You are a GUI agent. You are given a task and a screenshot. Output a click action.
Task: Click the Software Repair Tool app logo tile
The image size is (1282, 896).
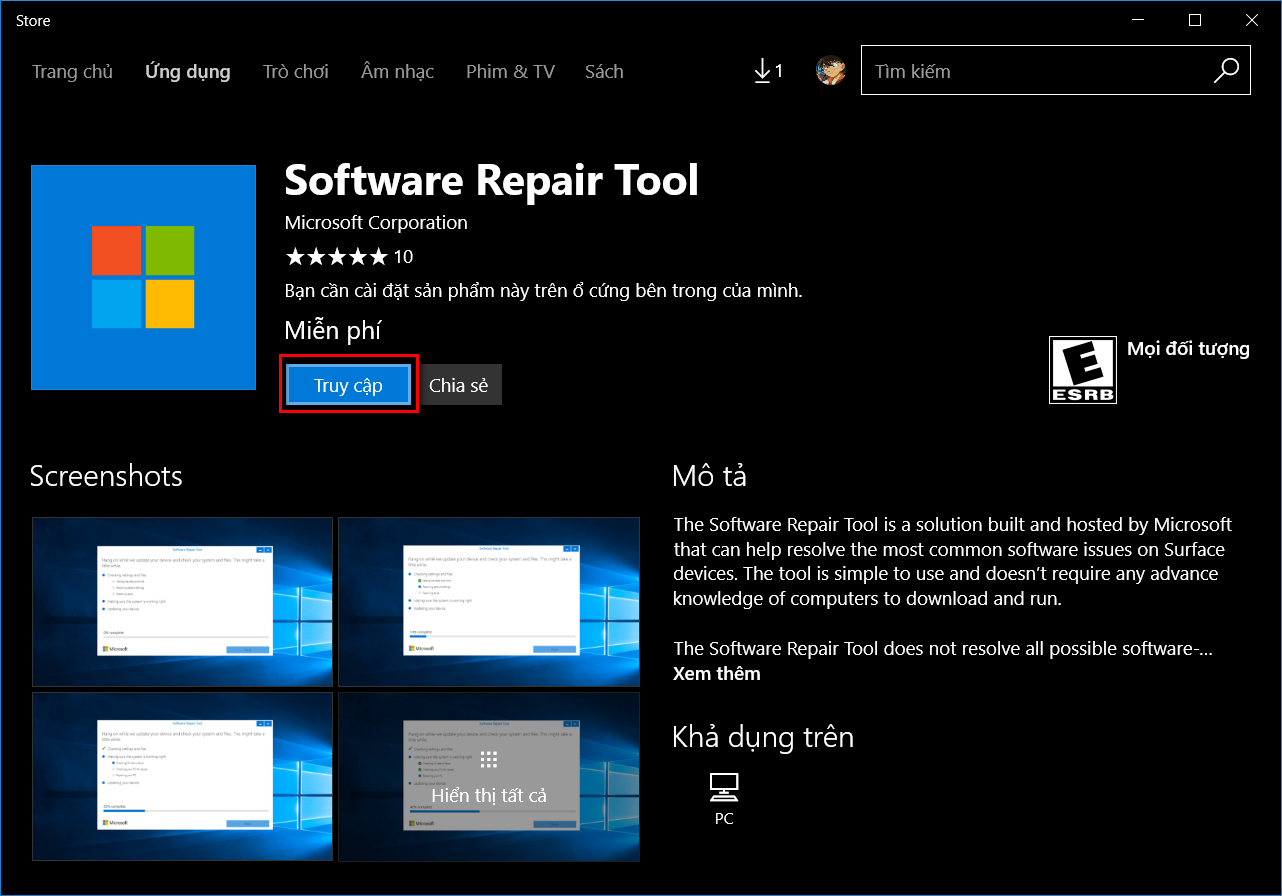tap(143, 277)
